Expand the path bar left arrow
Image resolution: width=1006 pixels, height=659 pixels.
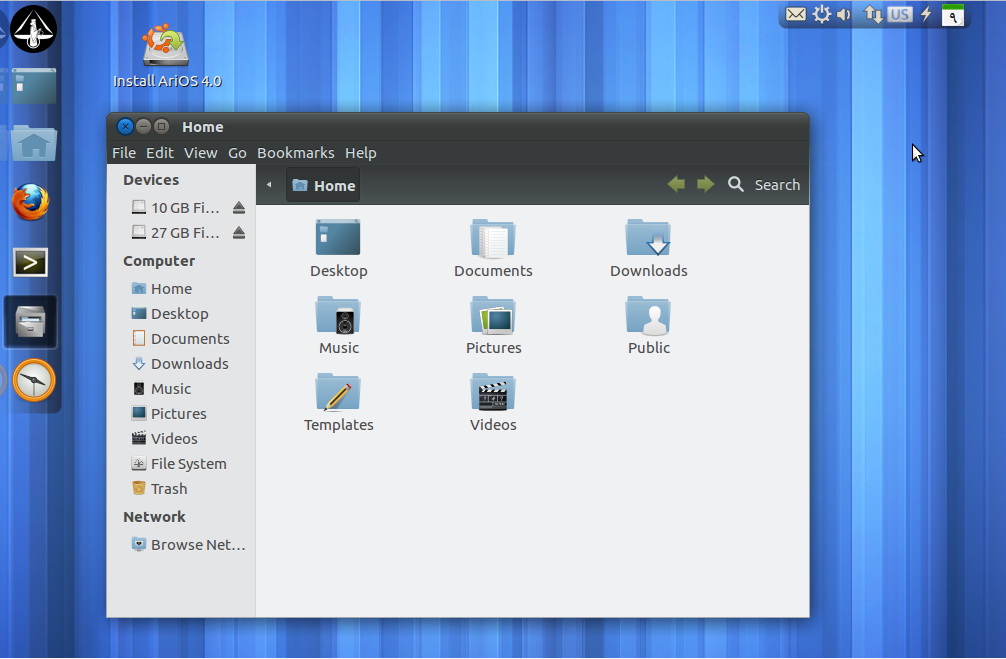coord(269,185)
